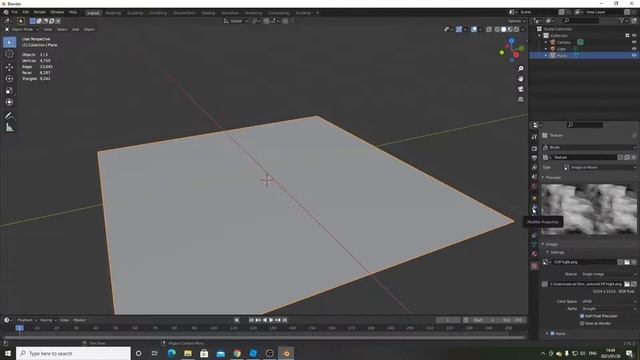Open the Global transform orientation dropdown

(x=236, y=21)
